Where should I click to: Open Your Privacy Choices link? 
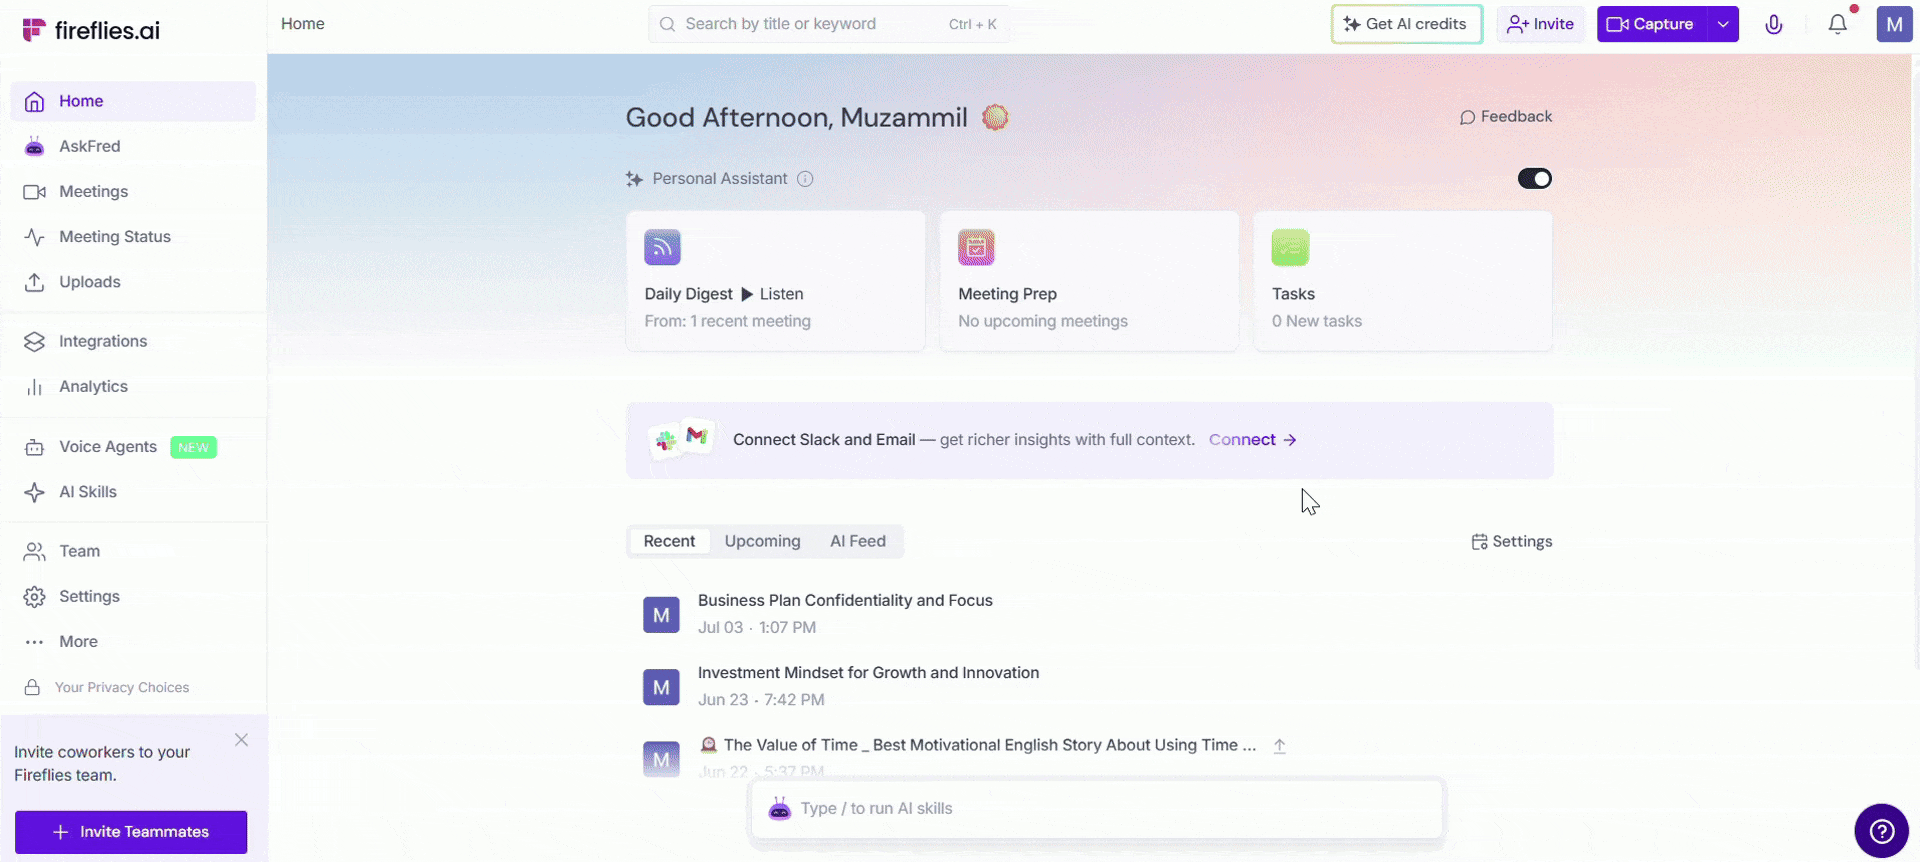click(x=122, y=687)
